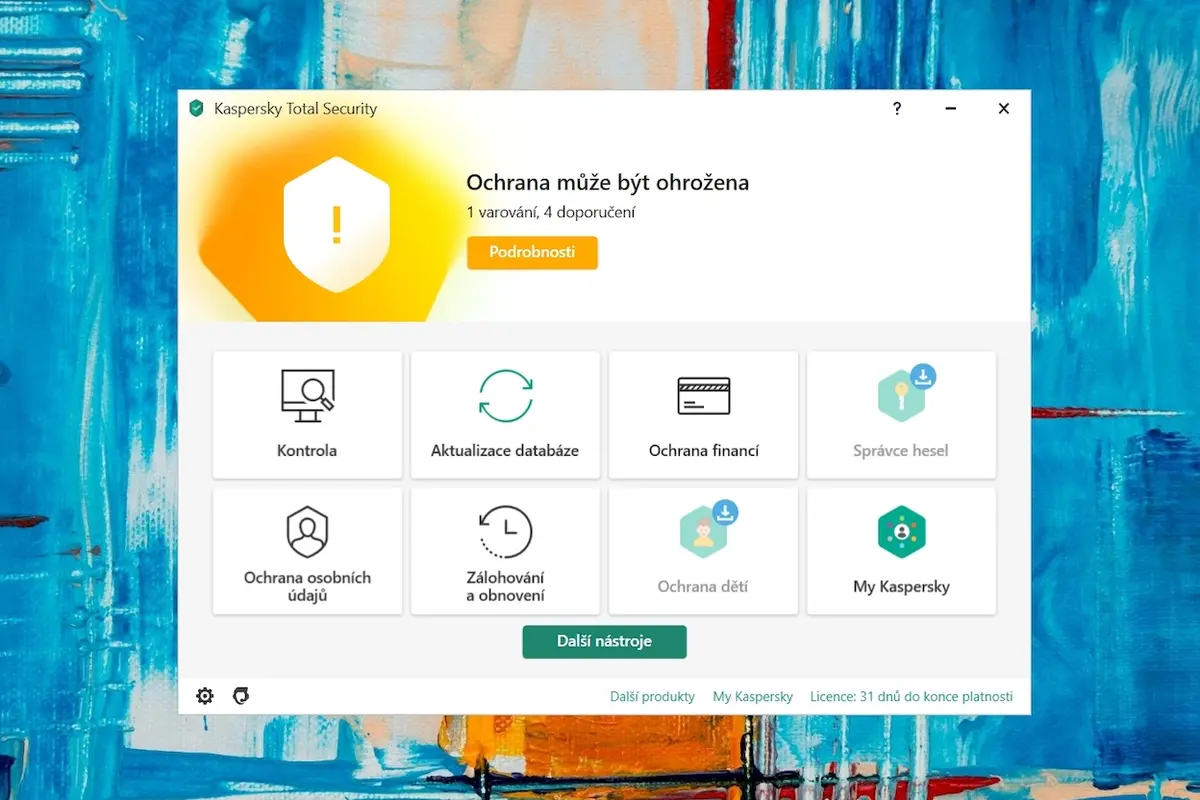Screen dimensions: 1200x800
Task: Open the Kontrola scan monitor icon
Action: 307,396
